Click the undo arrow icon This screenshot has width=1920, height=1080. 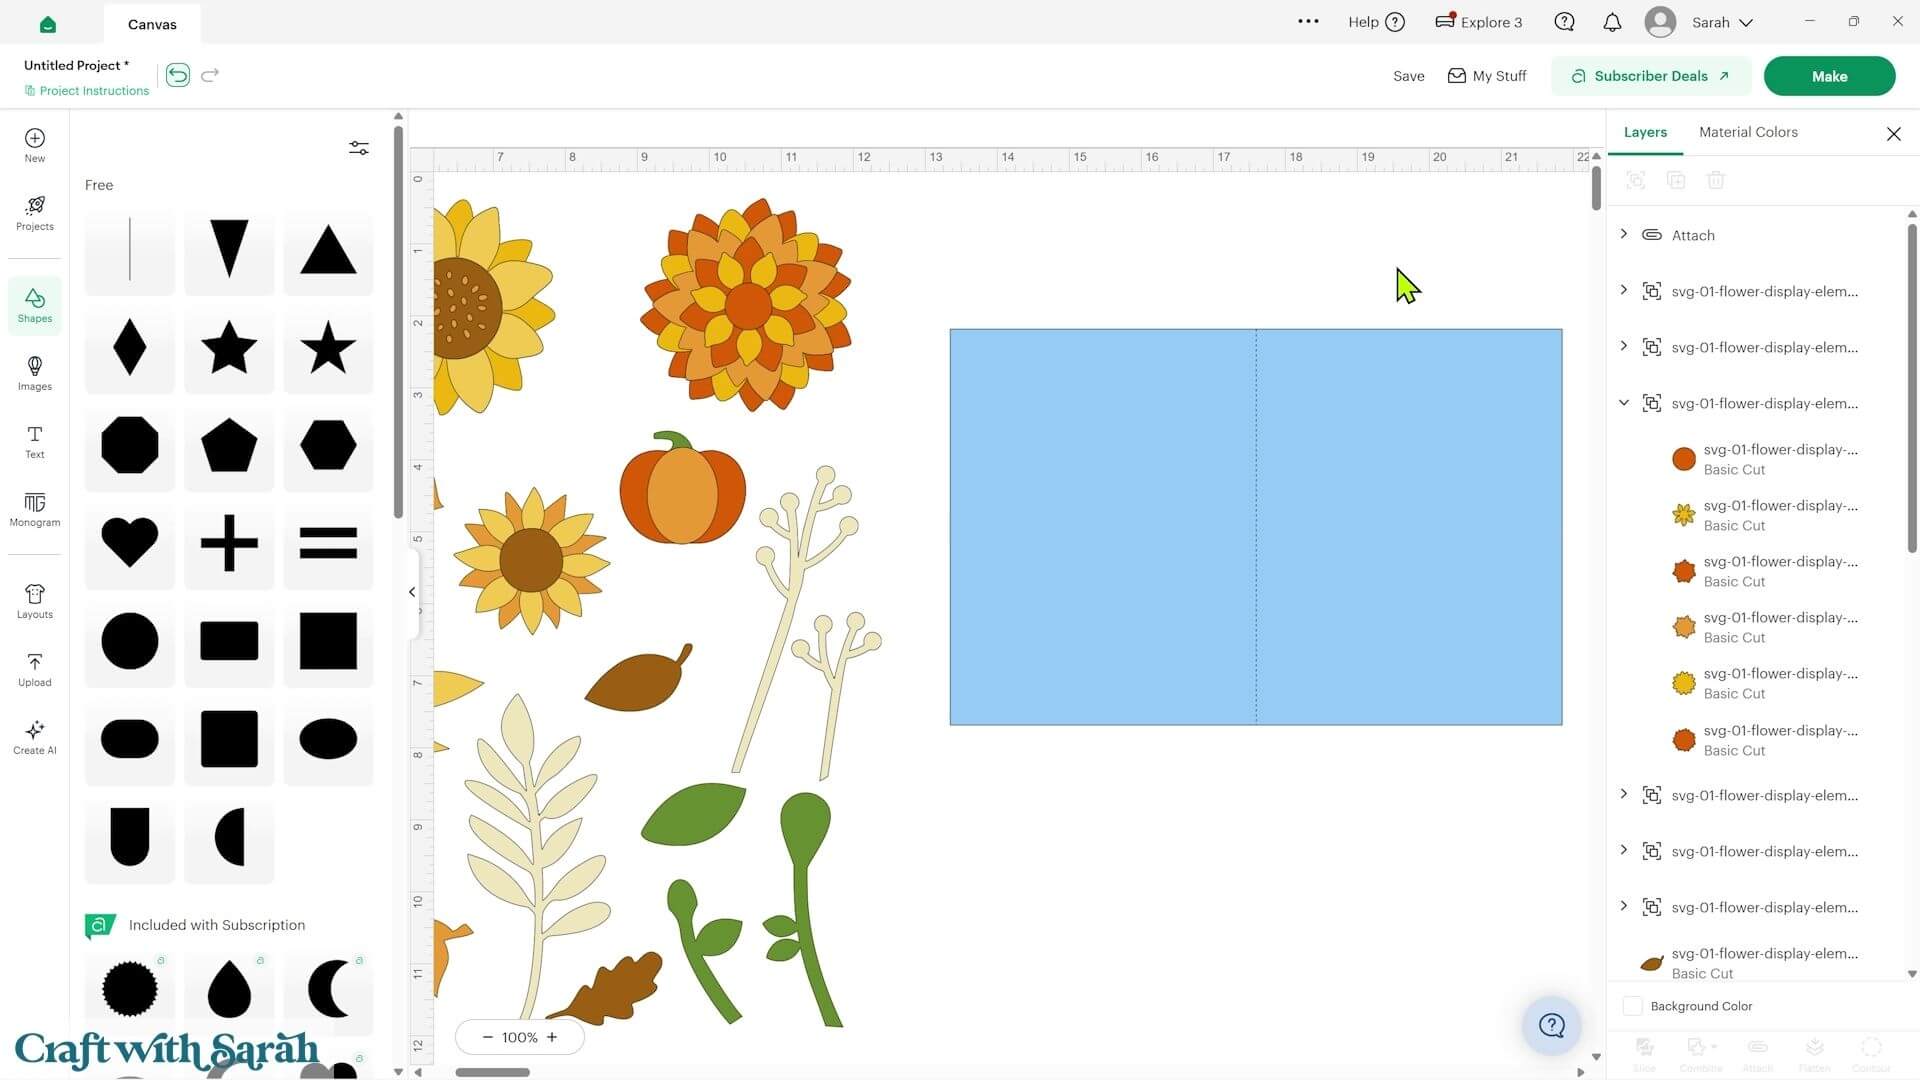(178, 75)
